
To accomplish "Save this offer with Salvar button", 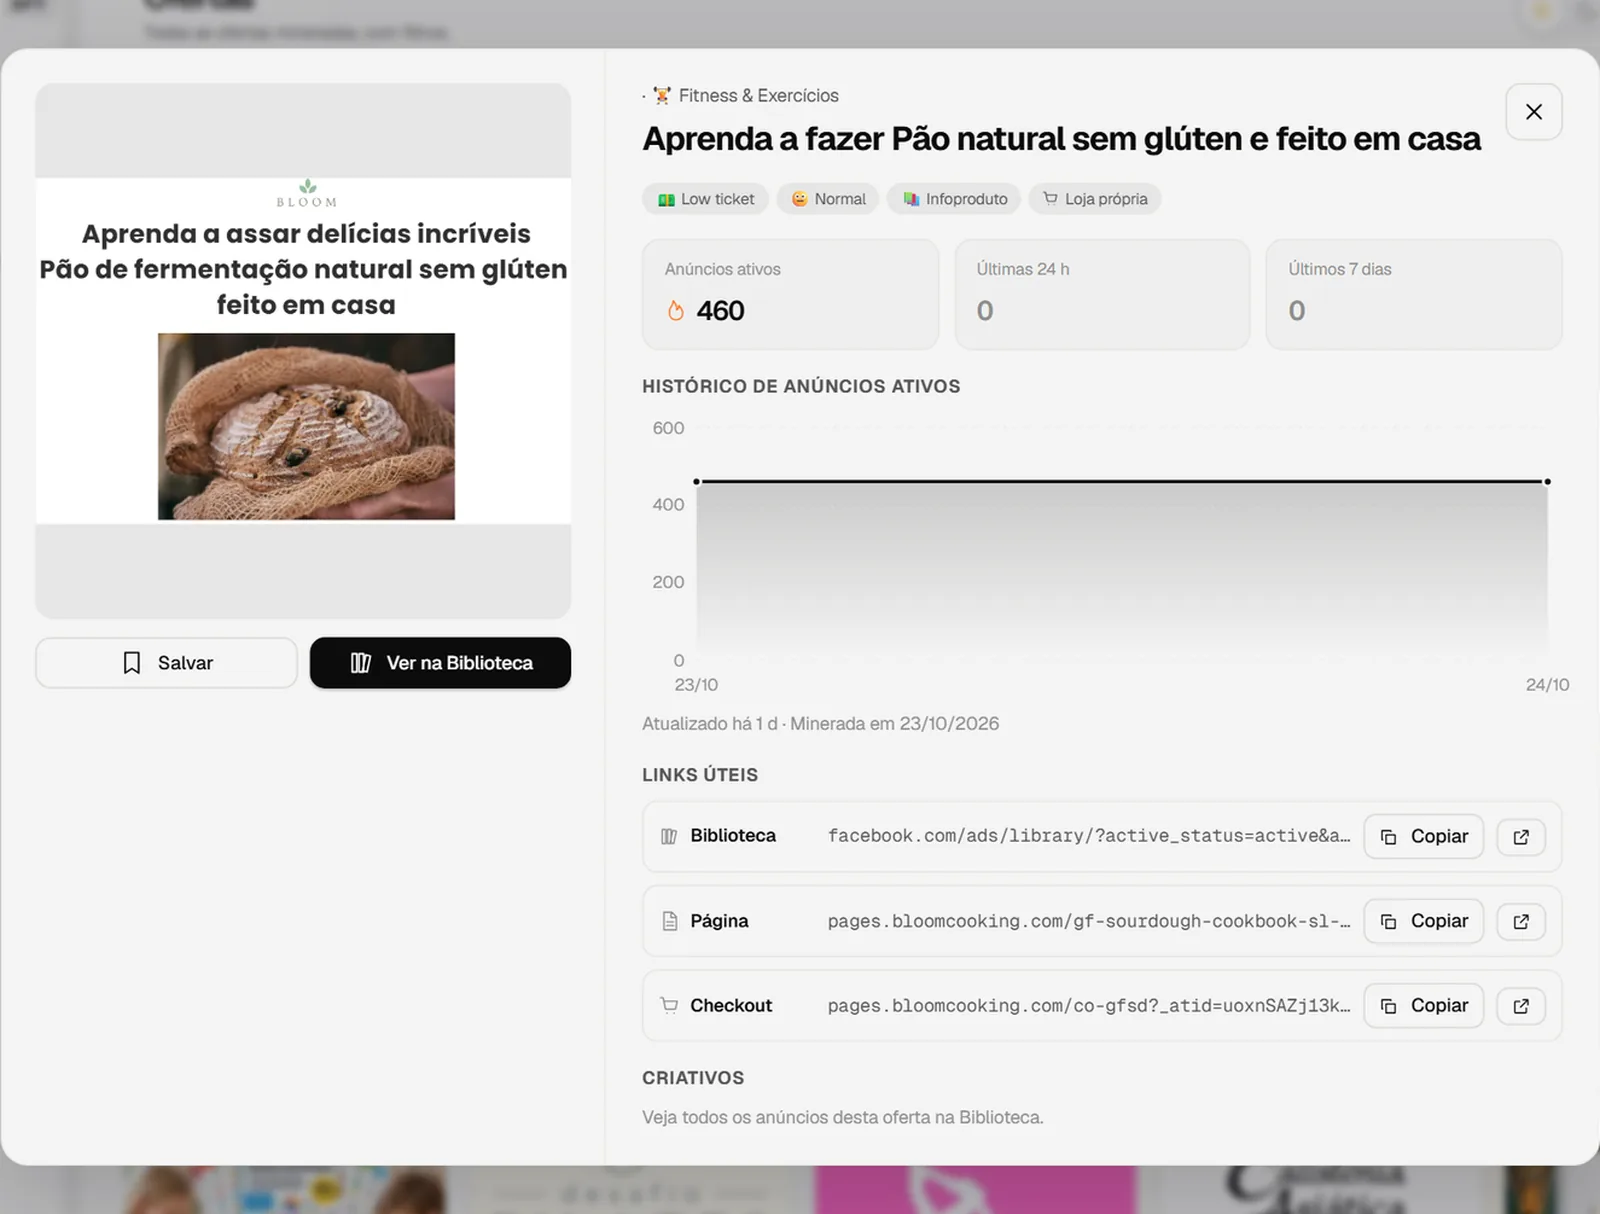I will pyautogui.click(x=166, y=663).
